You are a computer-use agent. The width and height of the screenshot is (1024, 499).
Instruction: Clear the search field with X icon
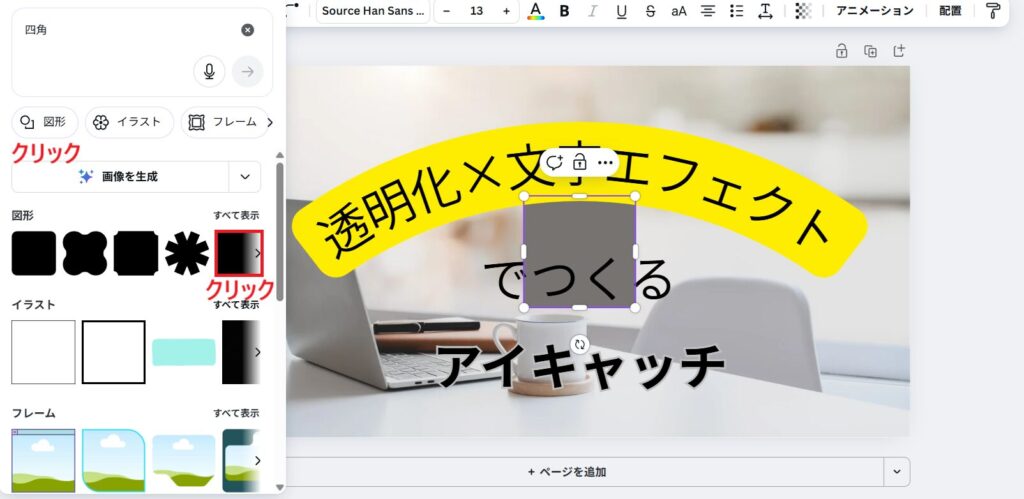pos(247,30)
